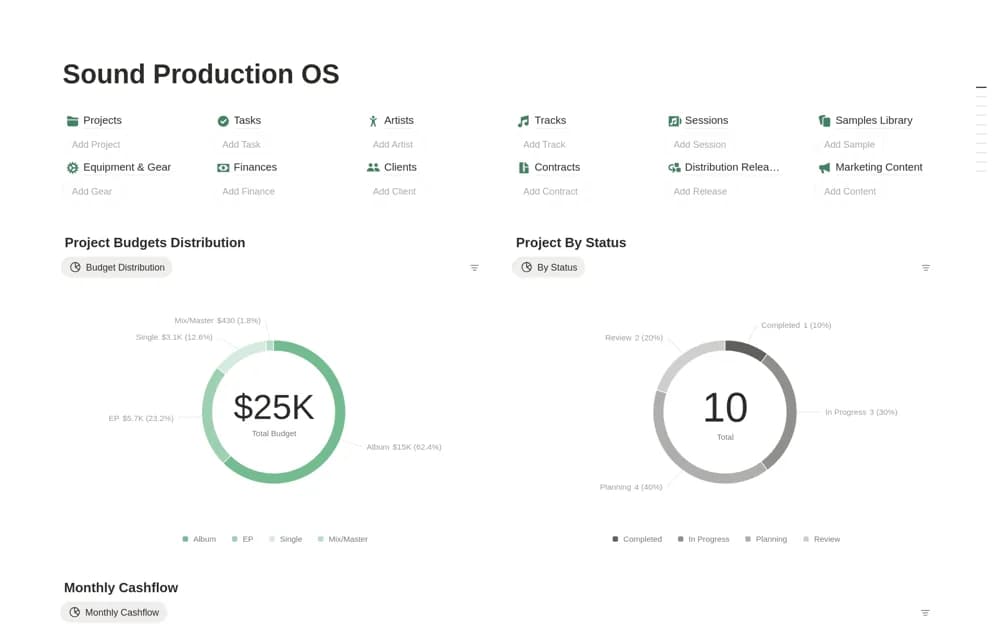This screenshot has width=1000, height=624.
Task: Click the Add Contract button
Action: click(x=550, y=191)
